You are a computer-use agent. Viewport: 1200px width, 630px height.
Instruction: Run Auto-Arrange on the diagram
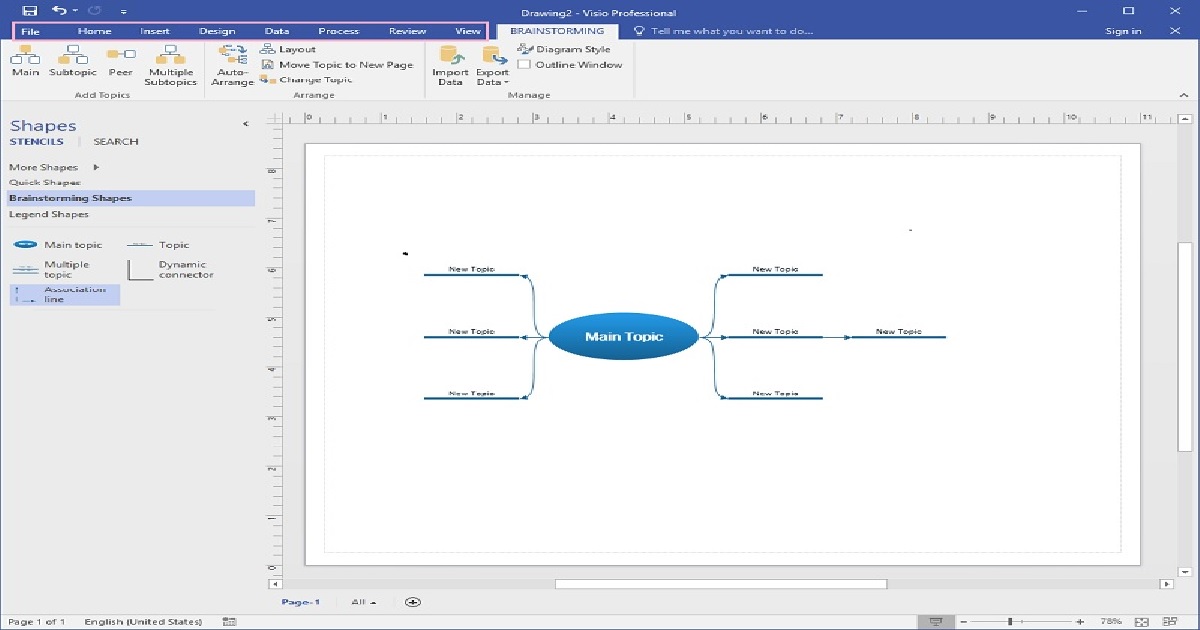click(x=232, y=65)
